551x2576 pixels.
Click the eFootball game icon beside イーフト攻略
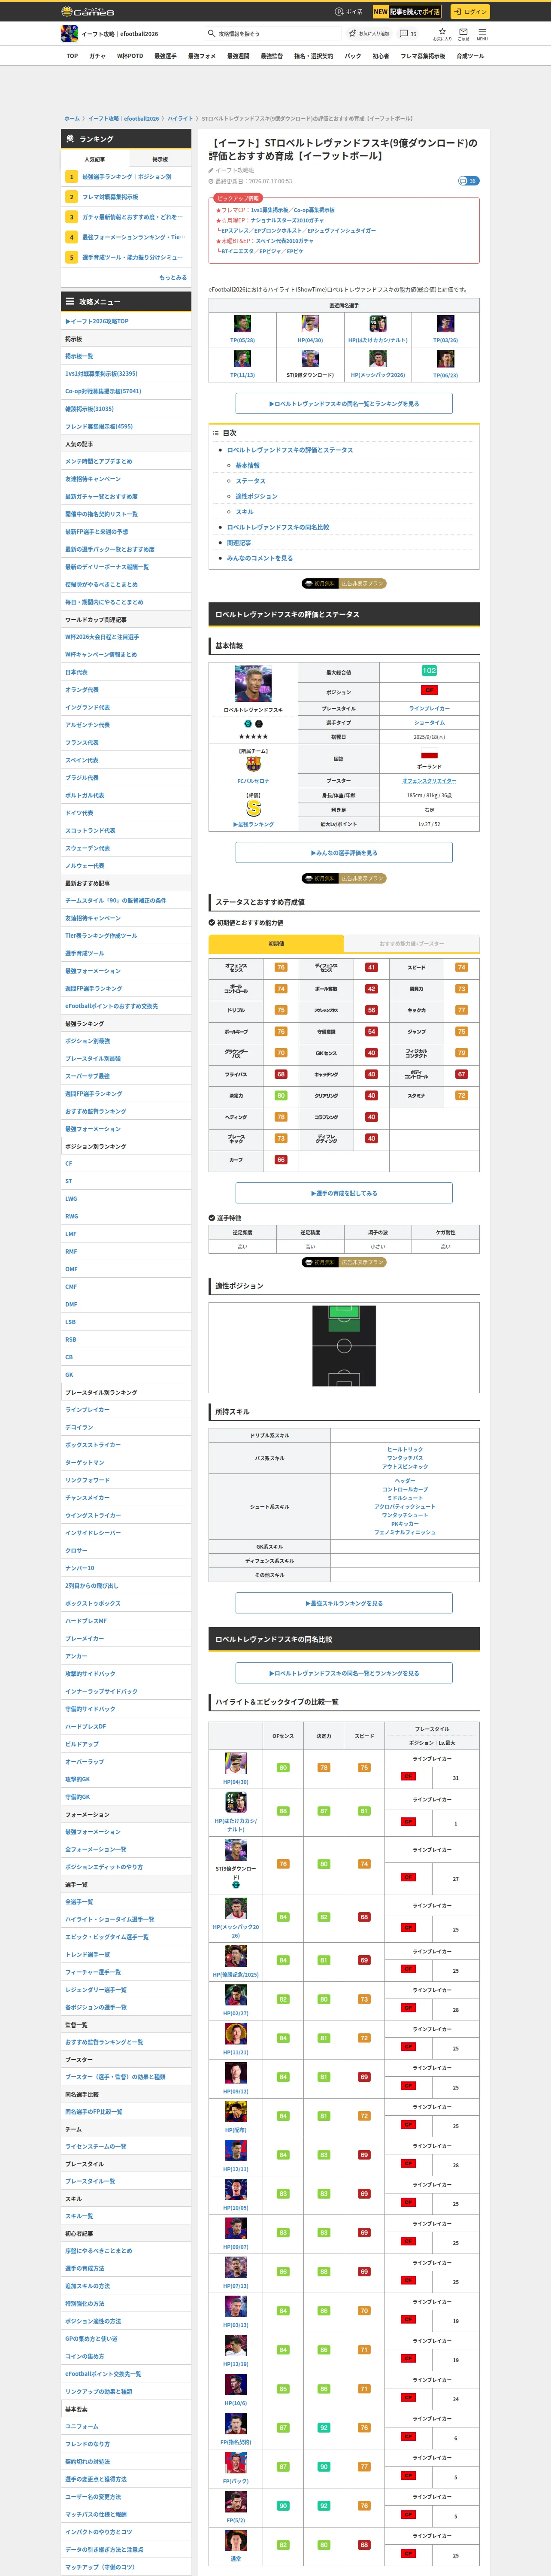(69, 34)
